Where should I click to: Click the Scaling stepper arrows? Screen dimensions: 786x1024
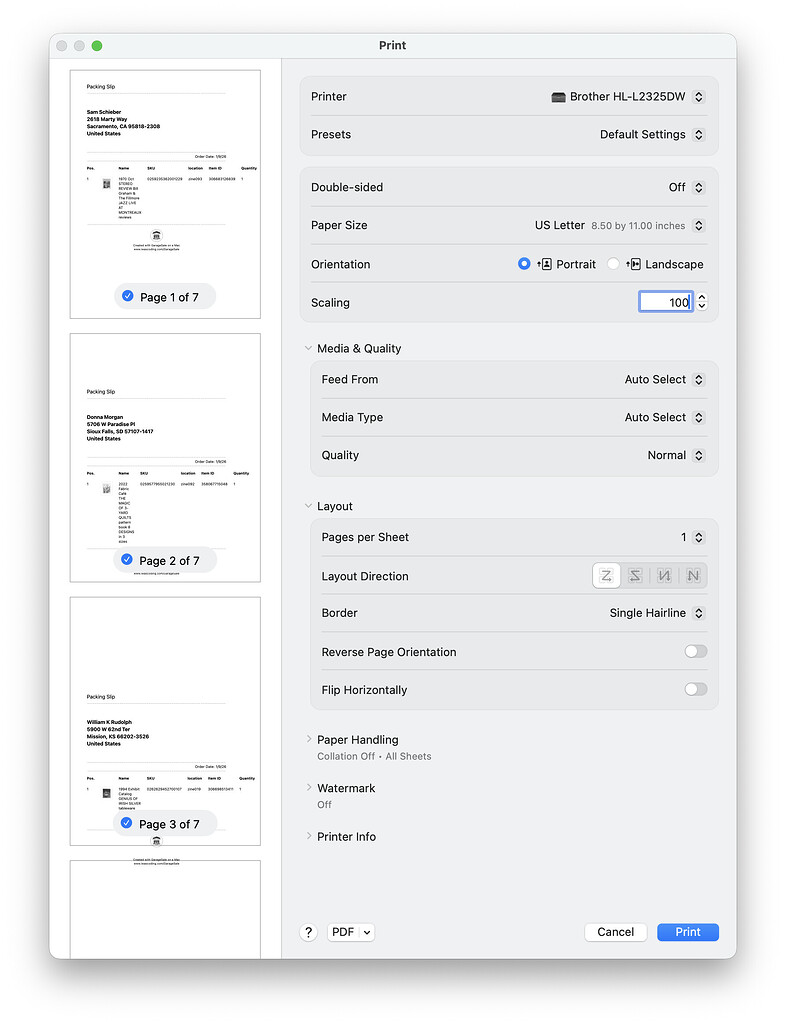702,302
